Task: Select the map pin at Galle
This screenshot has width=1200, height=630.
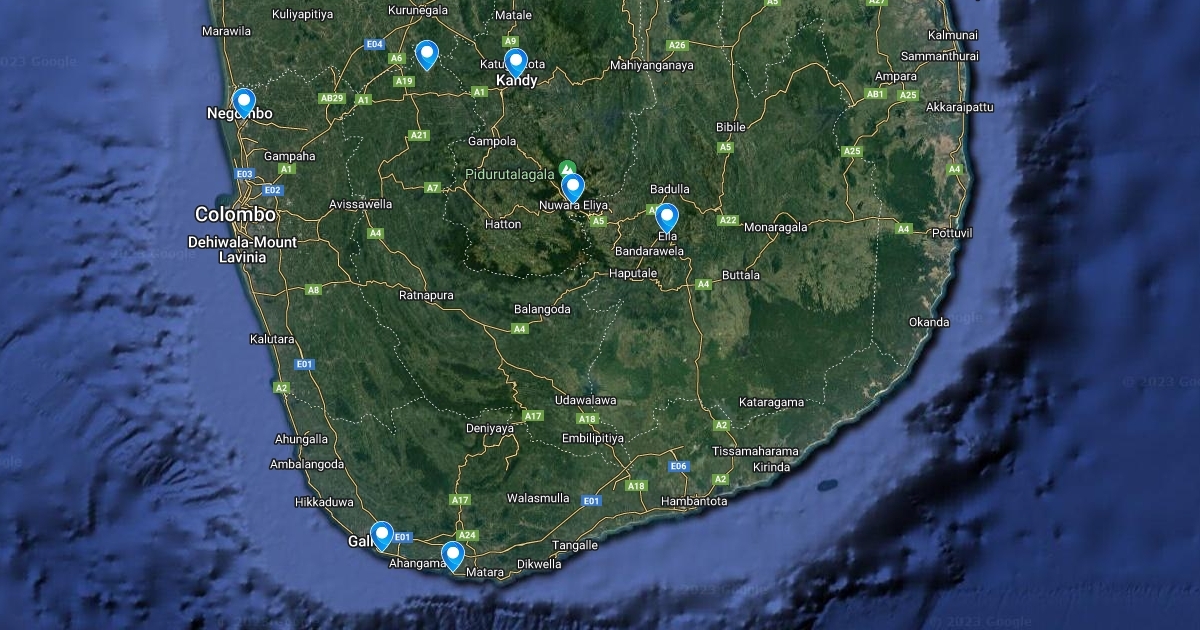Action: pyautogui.click(x=381, y=535)
